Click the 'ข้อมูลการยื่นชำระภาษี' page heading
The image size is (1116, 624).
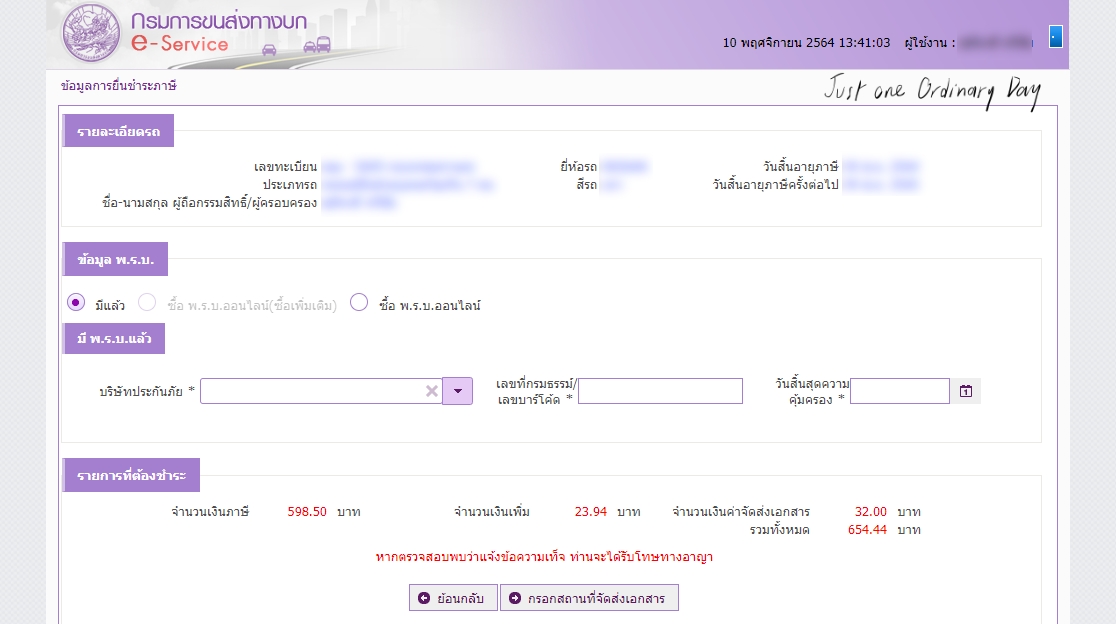pos(118,85)
